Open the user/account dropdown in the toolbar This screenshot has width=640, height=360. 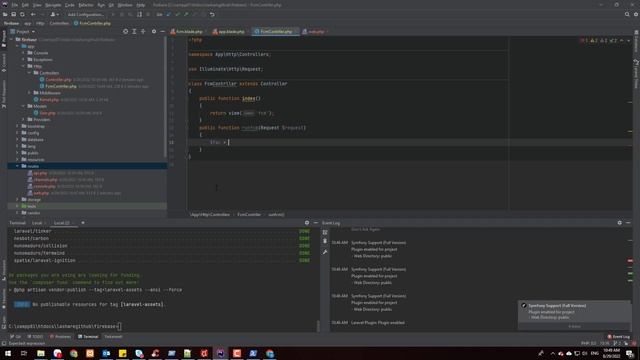(54, 14)
